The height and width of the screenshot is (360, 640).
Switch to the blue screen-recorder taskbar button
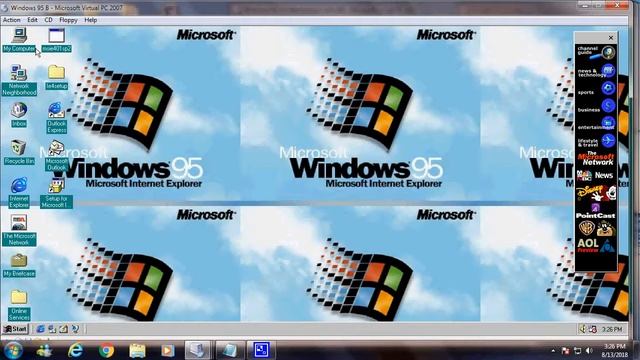pyautogui.click(x=261, y=350)
